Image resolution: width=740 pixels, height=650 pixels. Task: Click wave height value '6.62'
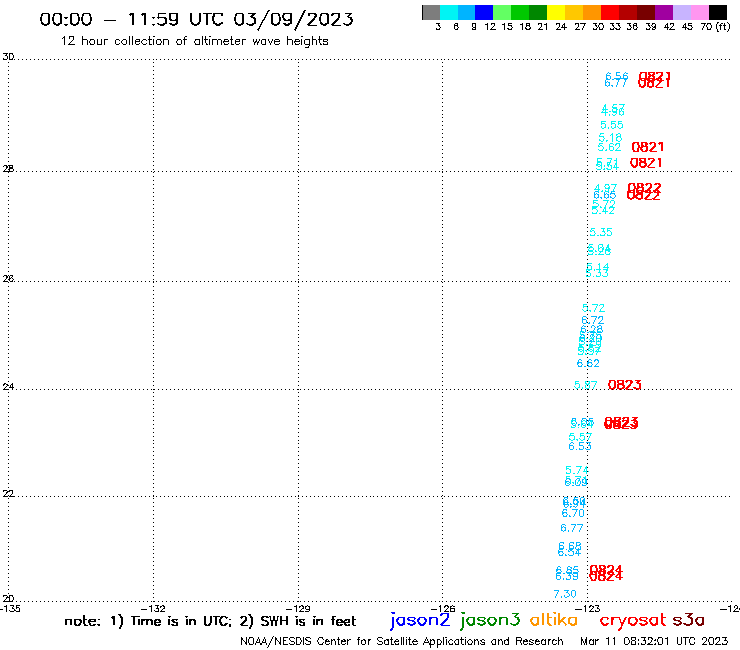tap(588, 363)
